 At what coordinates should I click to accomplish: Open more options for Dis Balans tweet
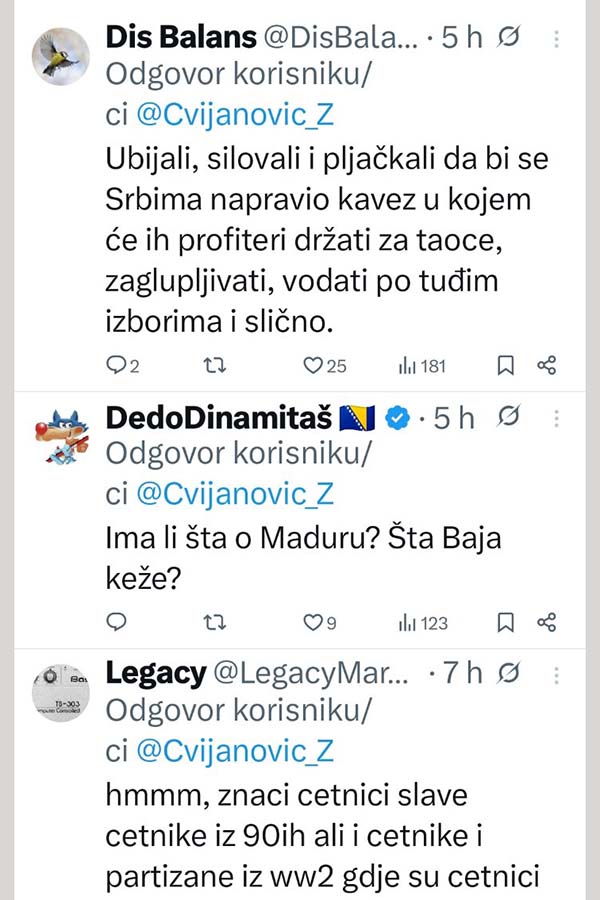point(557,38)
